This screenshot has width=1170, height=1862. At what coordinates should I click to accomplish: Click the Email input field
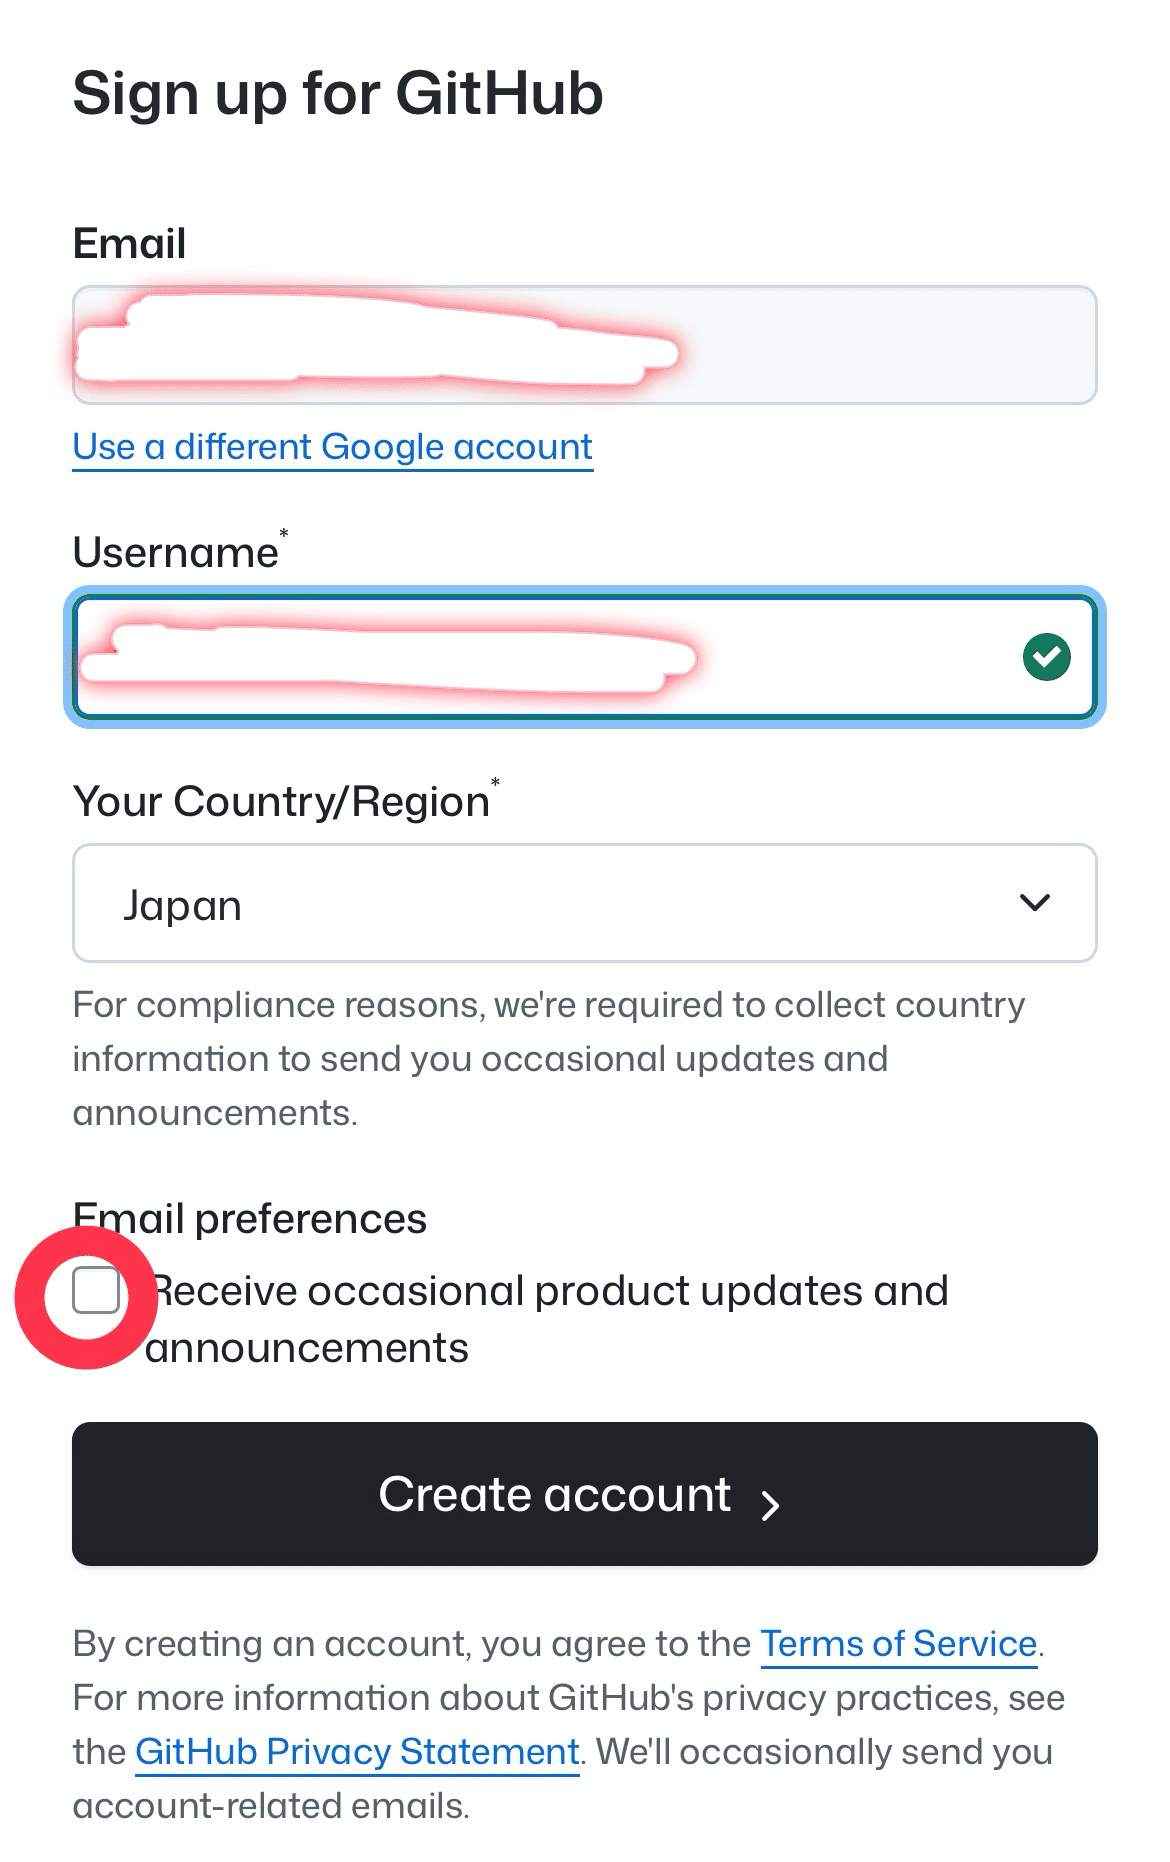coord(584,344)
